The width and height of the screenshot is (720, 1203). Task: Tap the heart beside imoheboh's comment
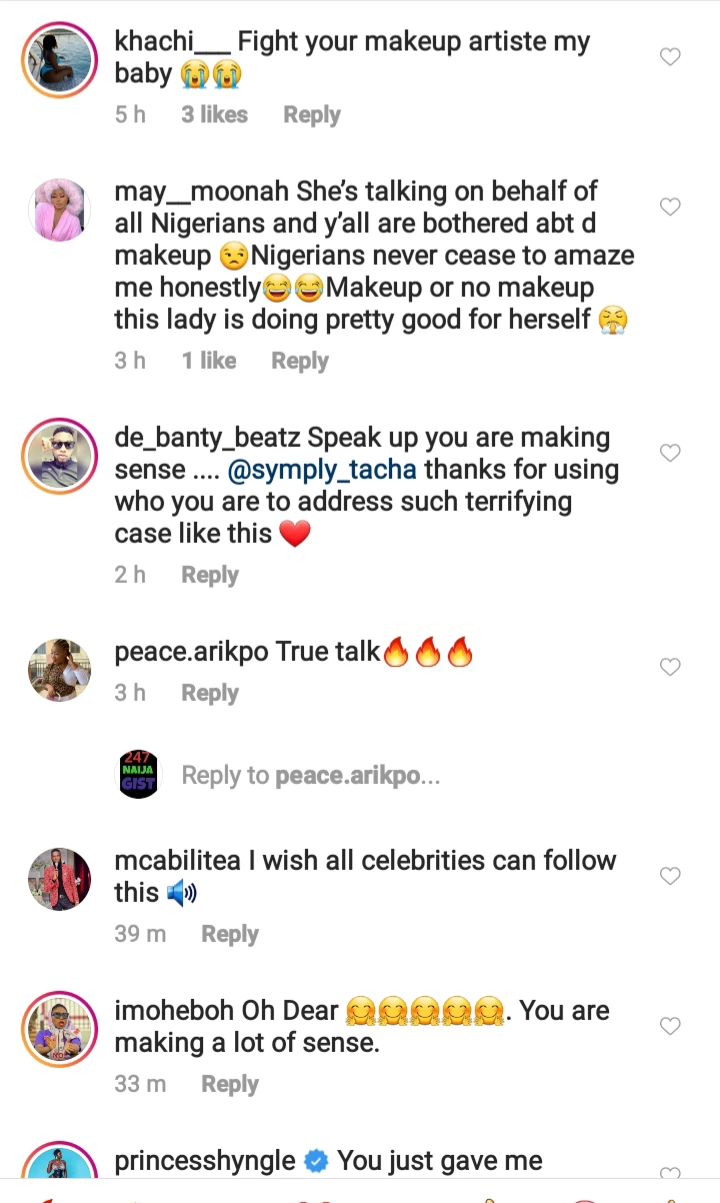click(670, 1026)
